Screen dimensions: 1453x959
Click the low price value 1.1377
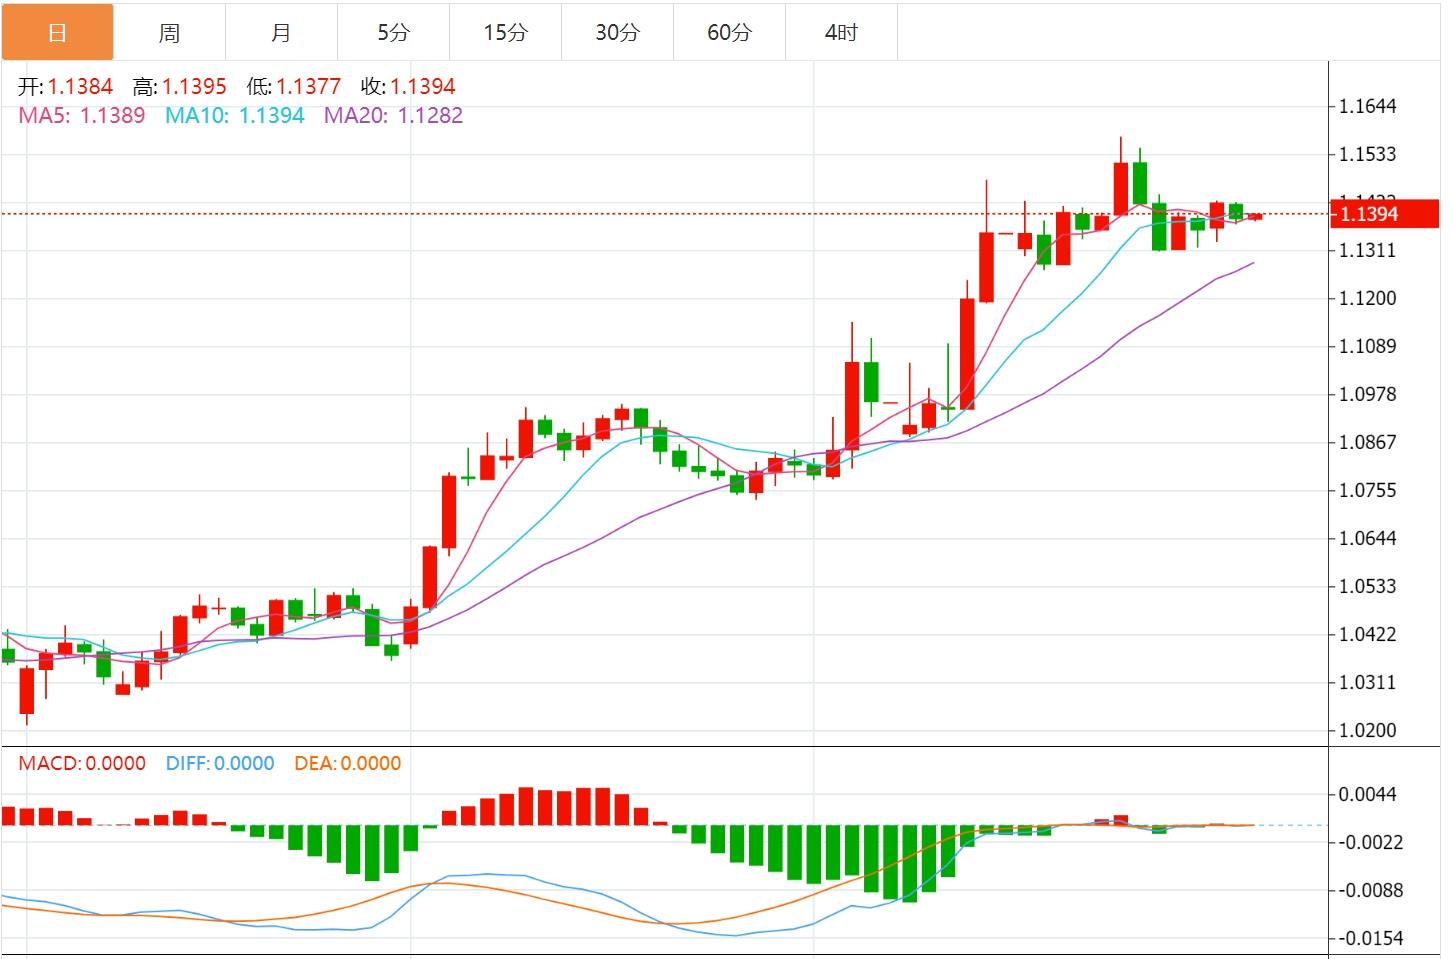click(x=308, y=87)
